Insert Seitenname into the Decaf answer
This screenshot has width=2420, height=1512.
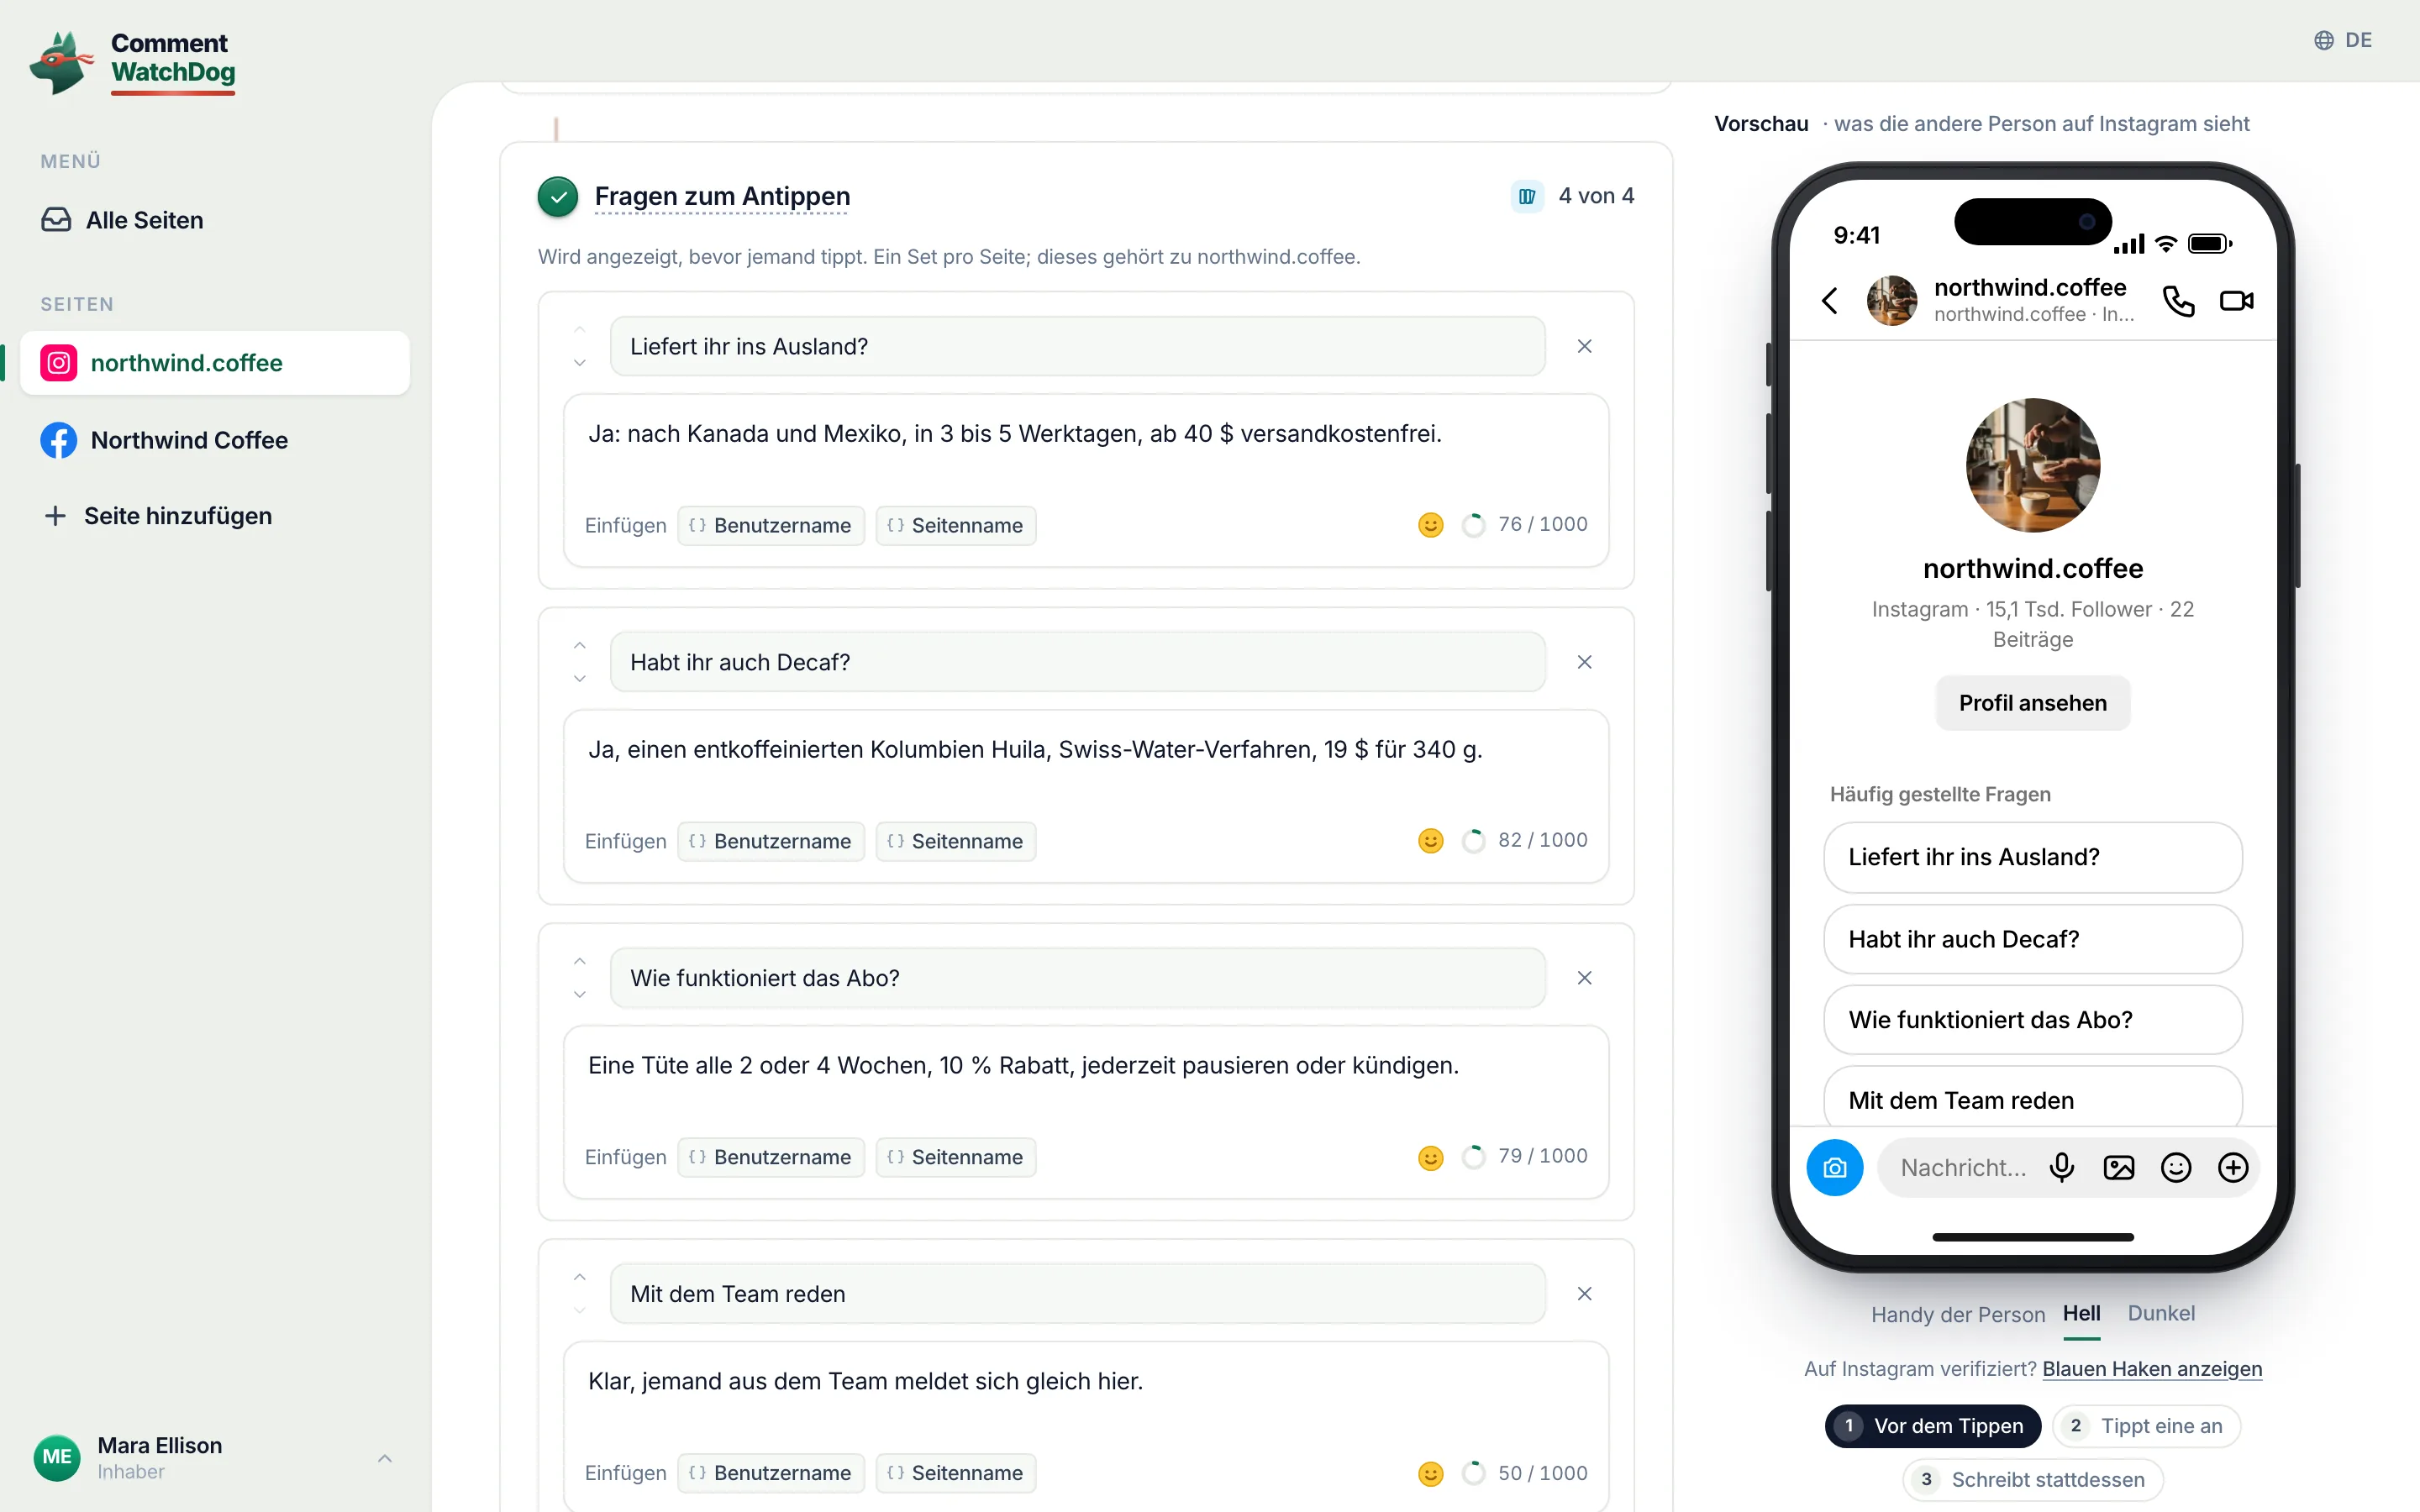pos(956,841)
